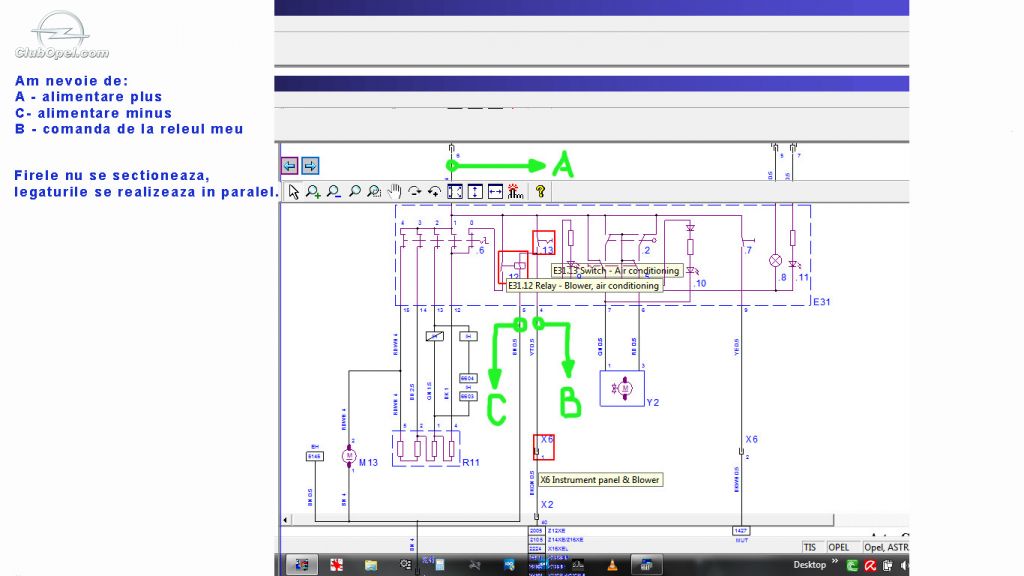The height and width of the screenshot is (576, 1024).
Task: Click the first taskbar application button
Action: pyautogui.click(x=302, y=565)
